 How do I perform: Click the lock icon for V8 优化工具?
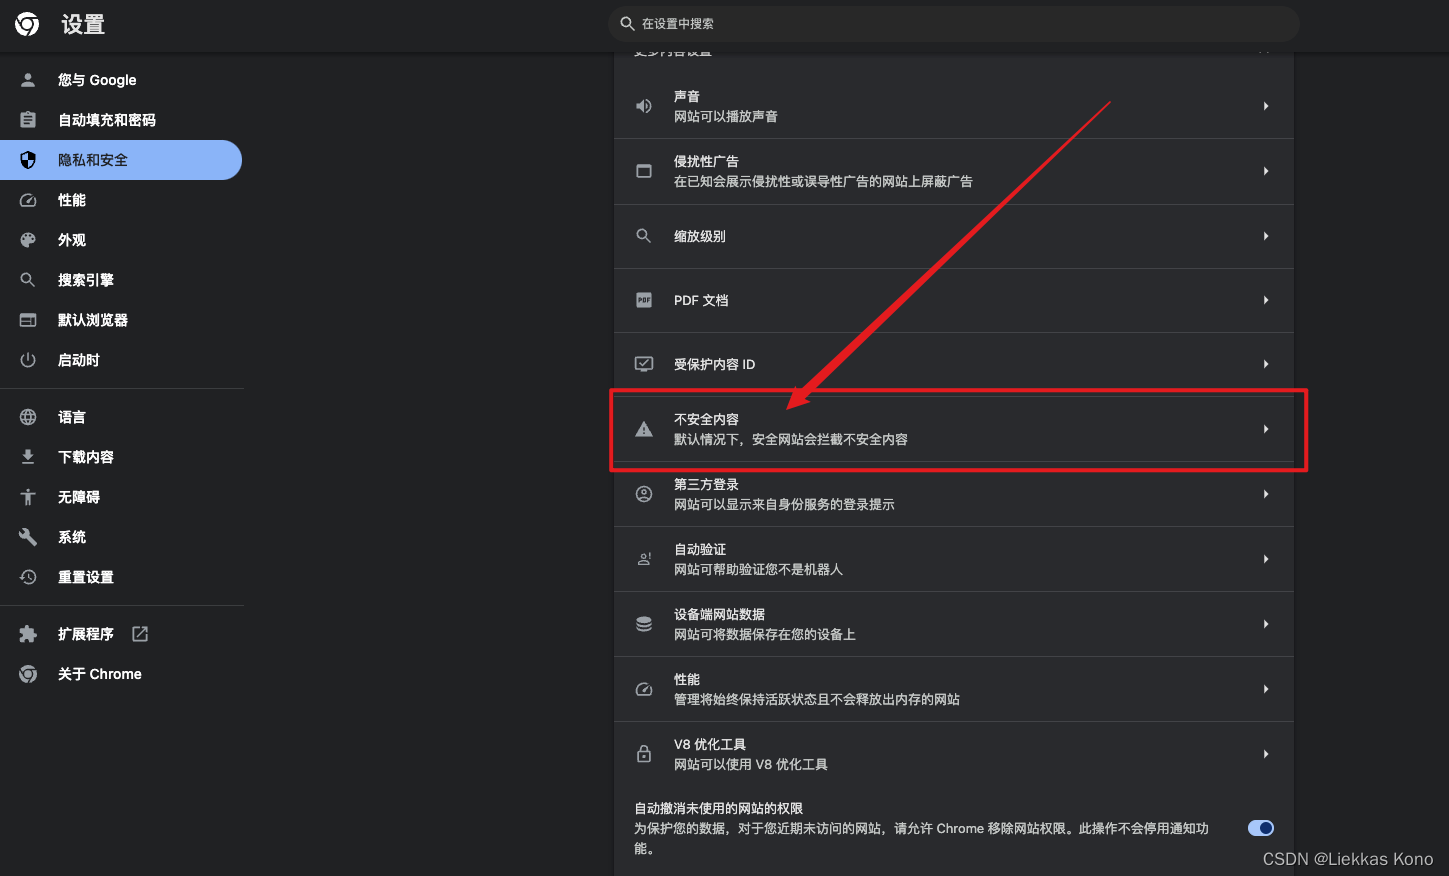pyautogui.click(x=644, y=754)
